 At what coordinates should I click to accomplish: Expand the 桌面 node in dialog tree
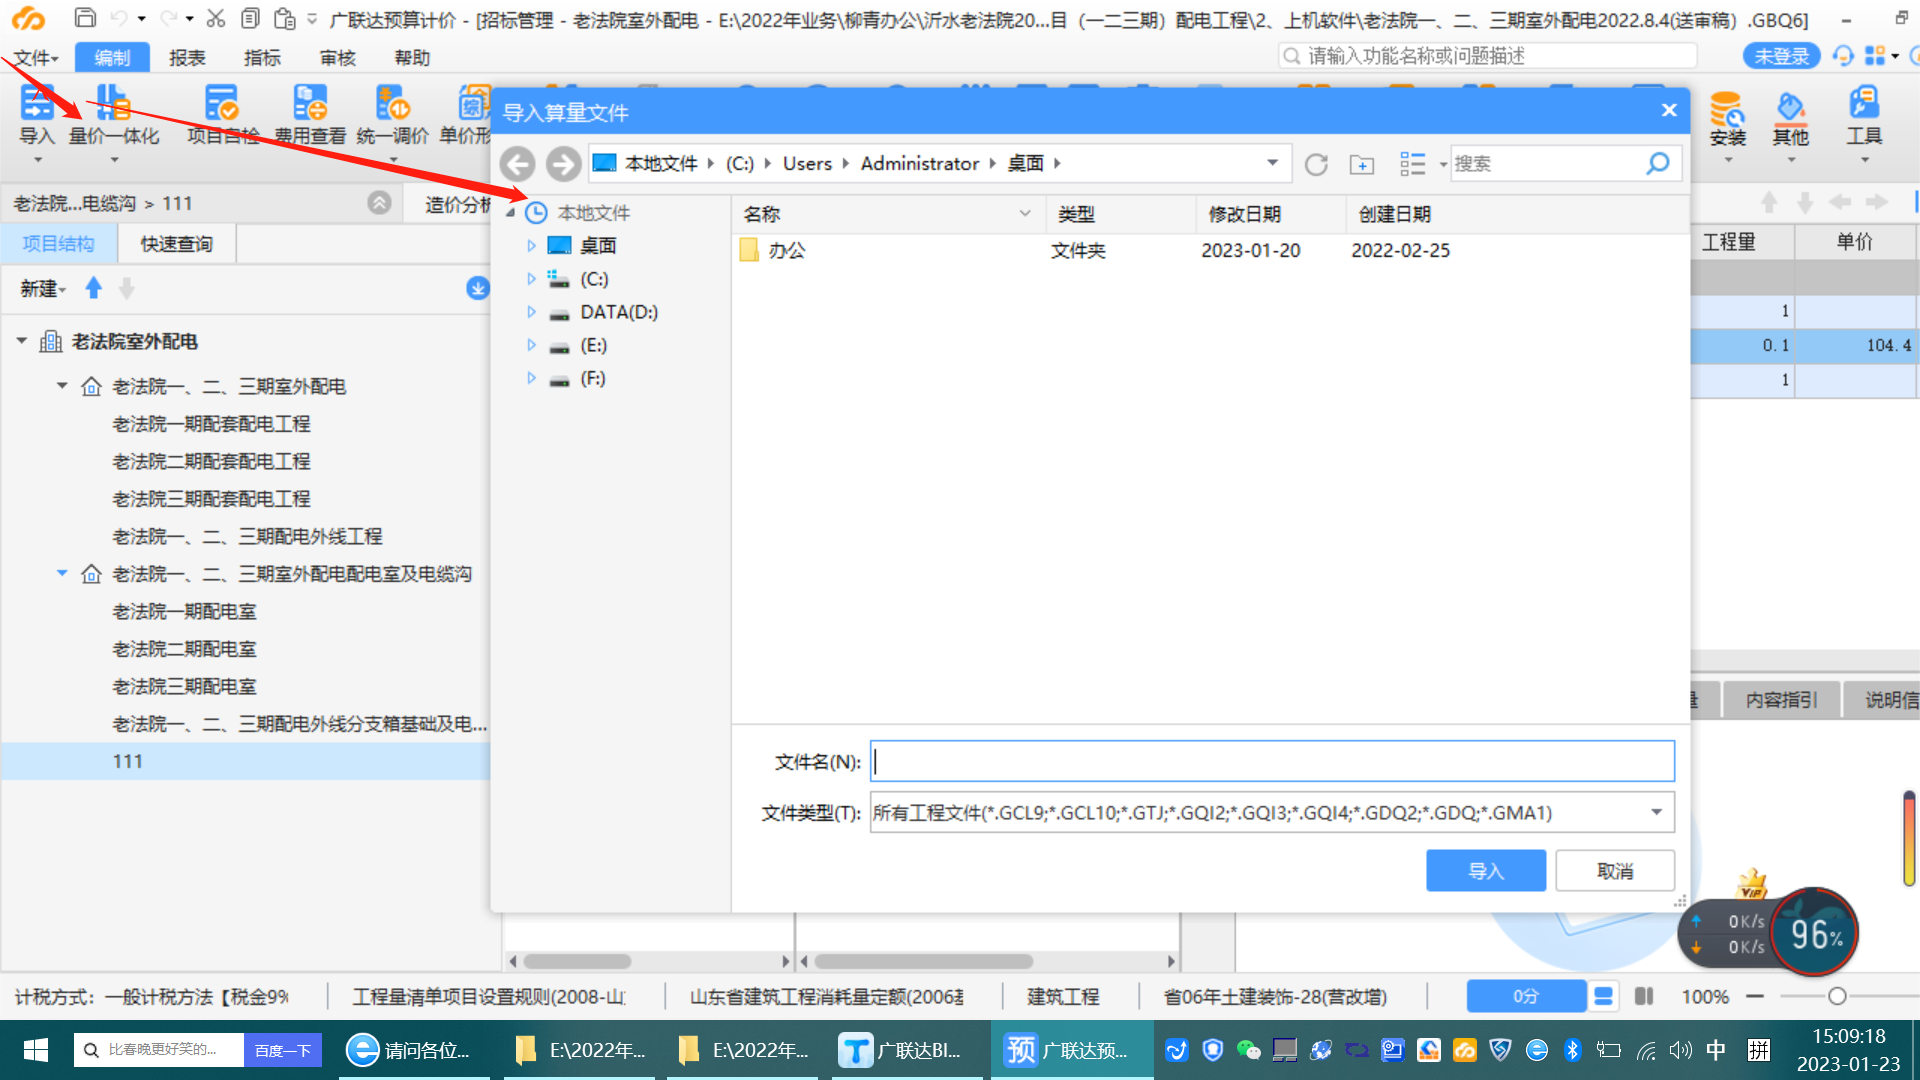(x=531, y=246)
